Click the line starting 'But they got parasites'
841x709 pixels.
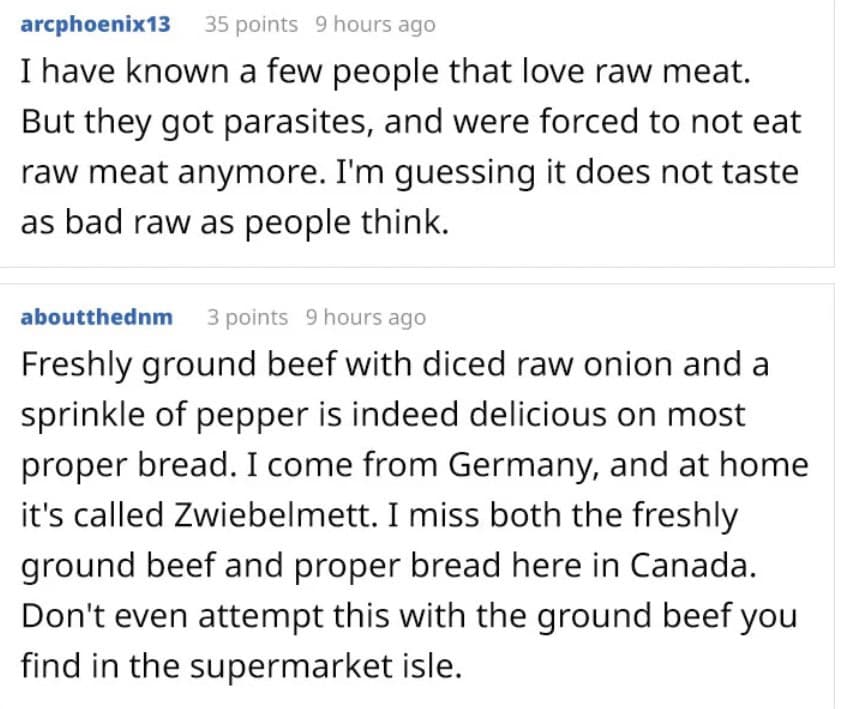(411, 122)
